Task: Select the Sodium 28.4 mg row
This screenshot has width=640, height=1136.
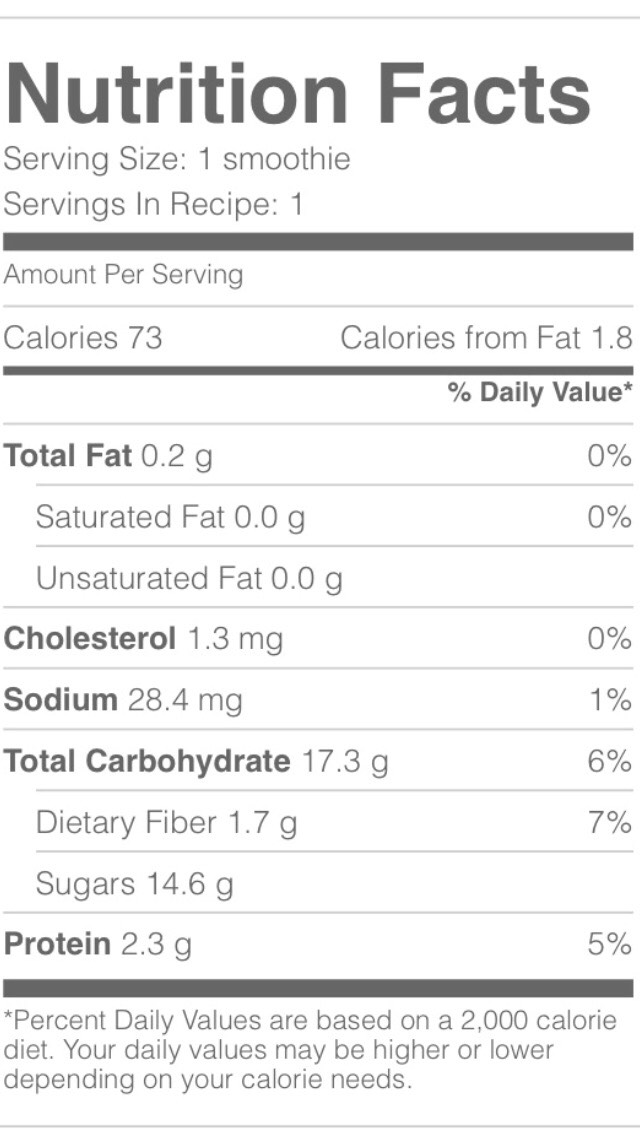Action: tap(318, 700)
